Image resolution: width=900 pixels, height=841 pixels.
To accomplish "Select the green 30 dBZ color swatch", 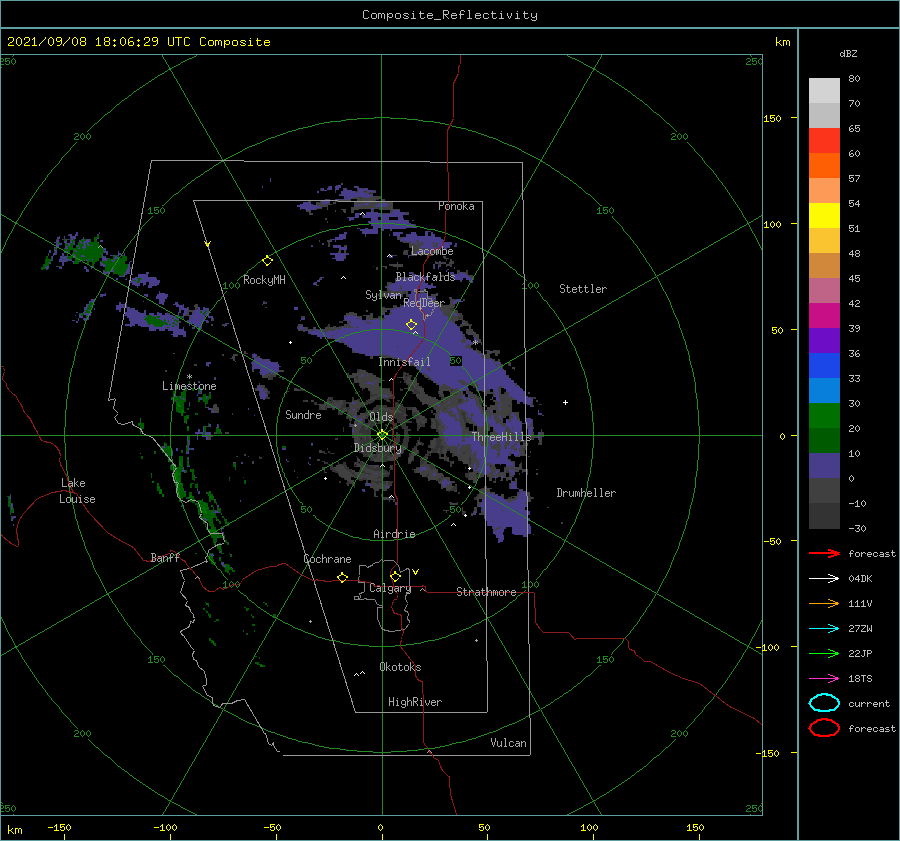I will pyautogui.click(x=824, y=415).
